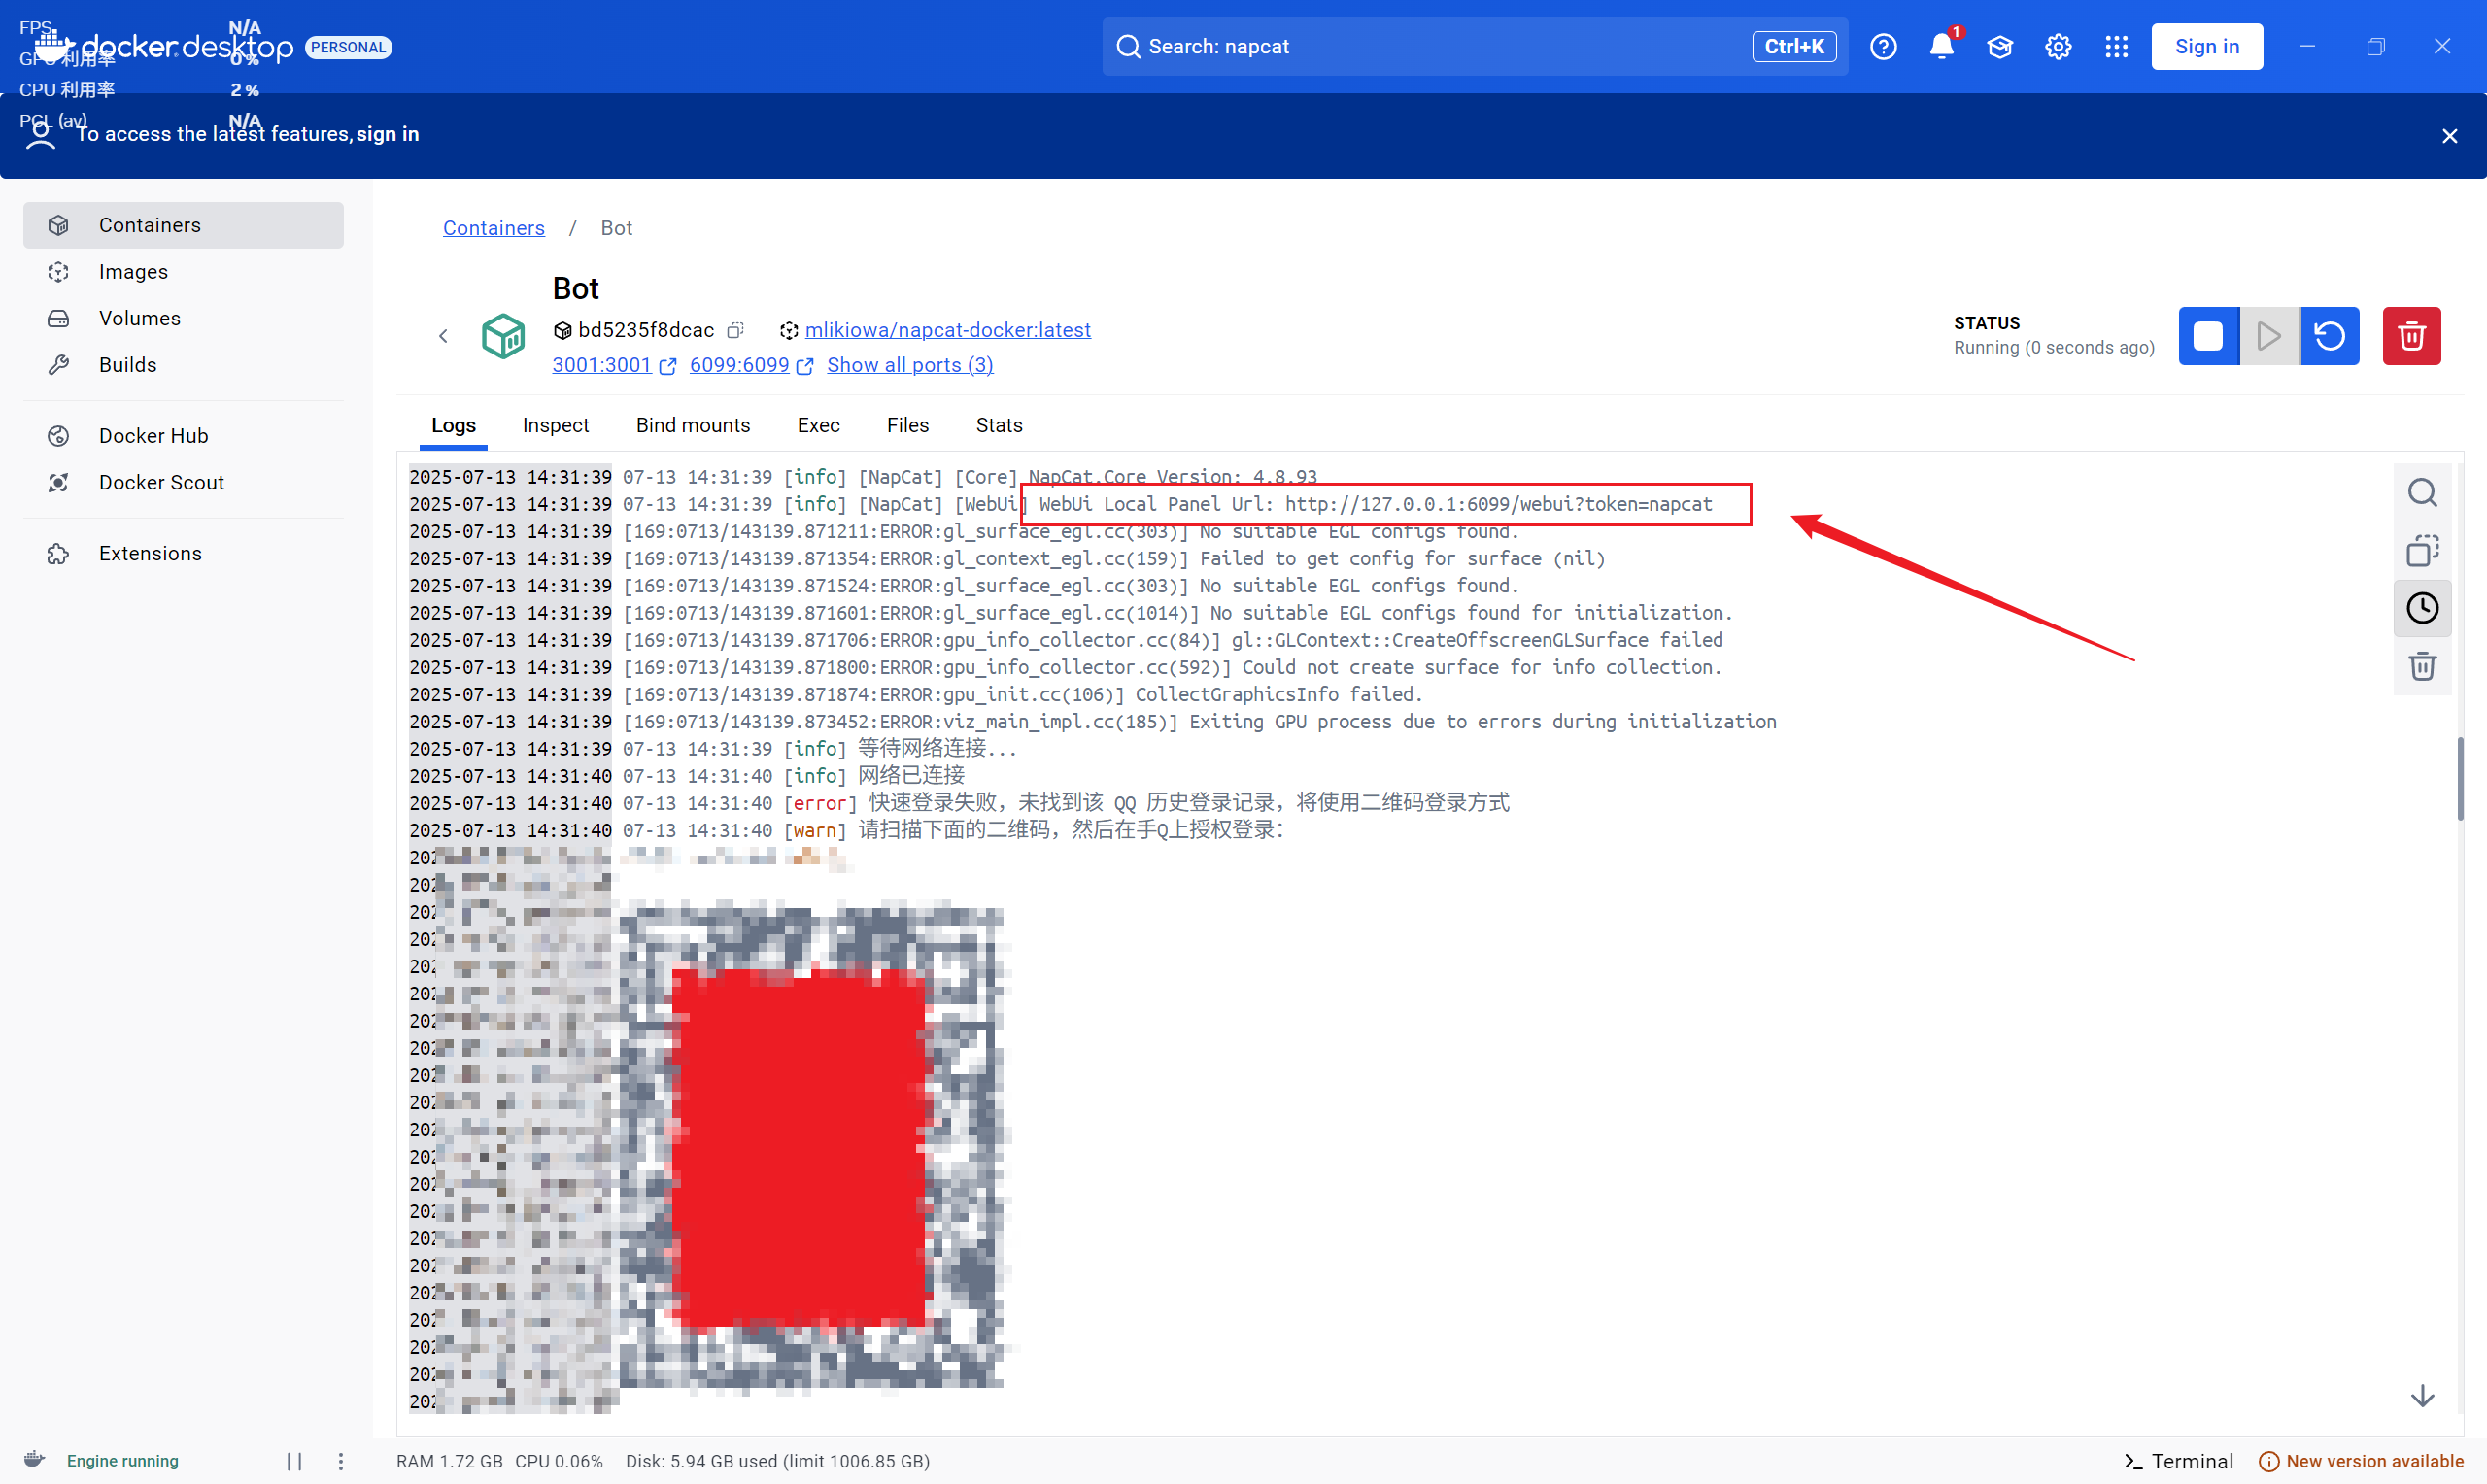Viewport: 2487px width, 1484px height.
Task: Switch to the Inspect tab
Action: tap(555, 425)
